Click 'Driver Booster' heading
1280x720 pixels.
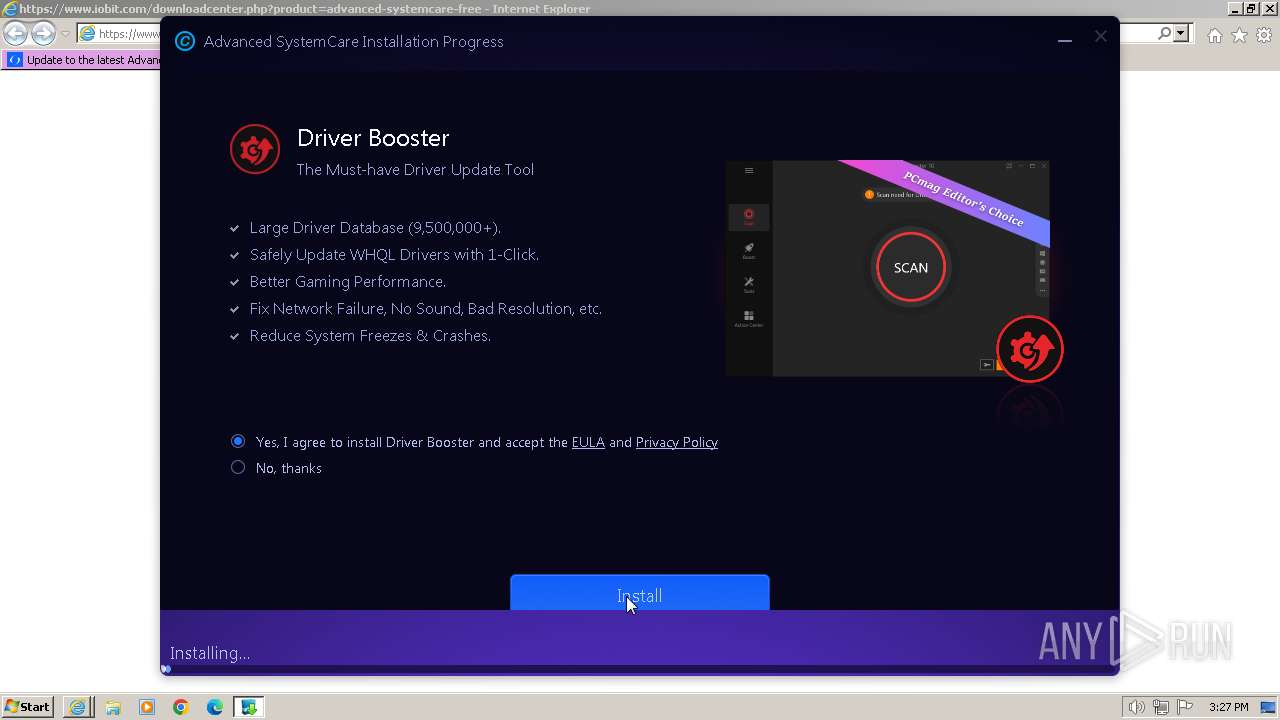(373, 137)
